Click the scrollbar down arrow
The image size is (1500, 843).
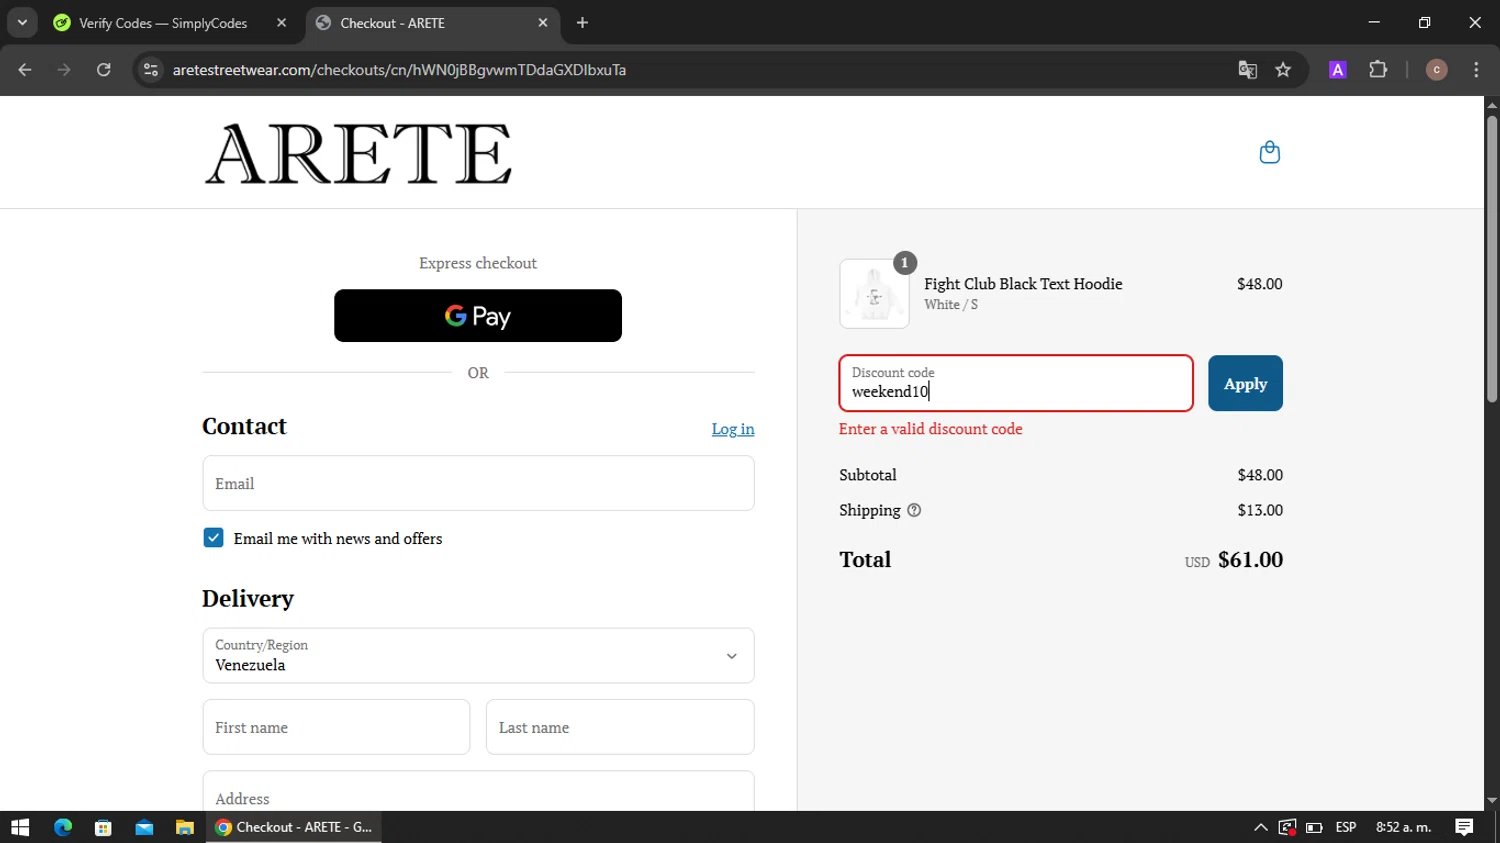coord(1491,801)
